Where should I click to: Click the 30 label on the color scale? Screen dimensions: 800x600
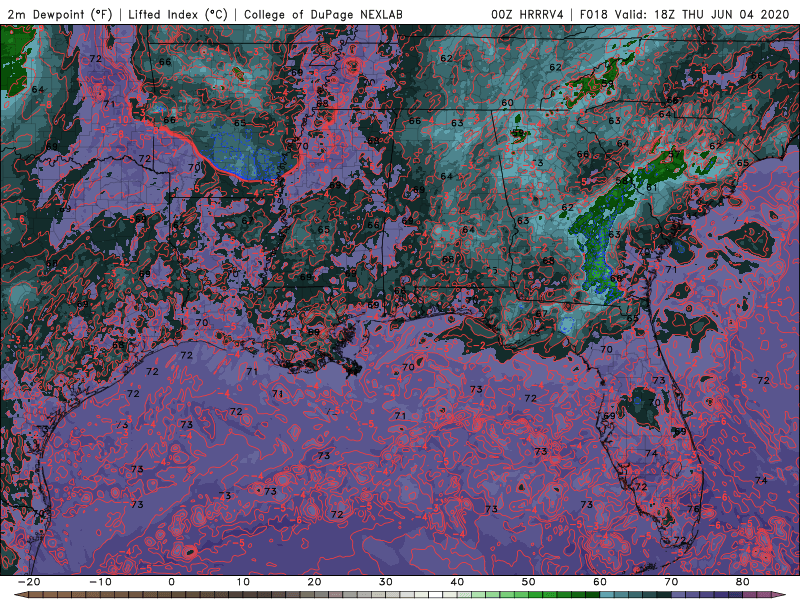(386, 582)
